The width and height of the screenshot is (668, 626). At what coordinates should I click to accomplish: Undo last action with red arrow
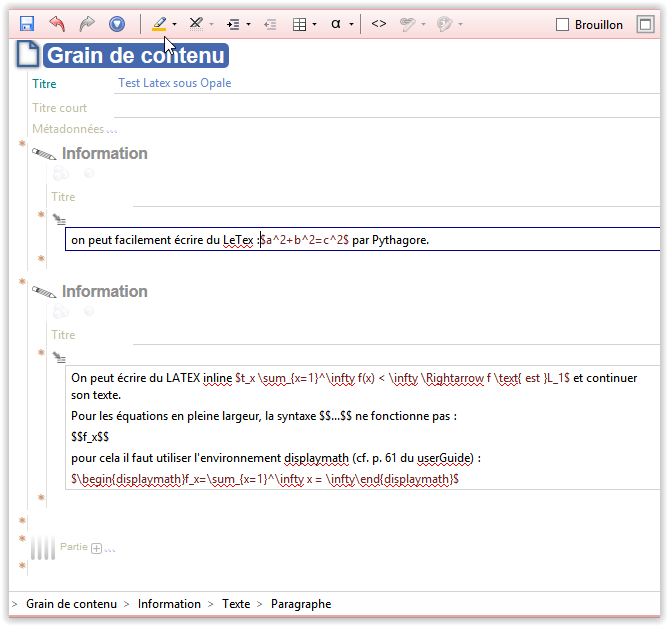click(57, 24)
